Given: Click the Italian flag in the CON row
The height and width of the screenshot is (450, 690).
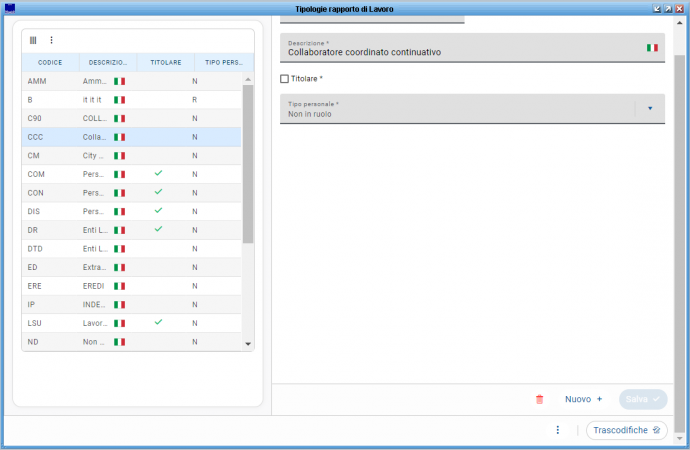Looking at the screenshot, I should (x=119, y=193).
